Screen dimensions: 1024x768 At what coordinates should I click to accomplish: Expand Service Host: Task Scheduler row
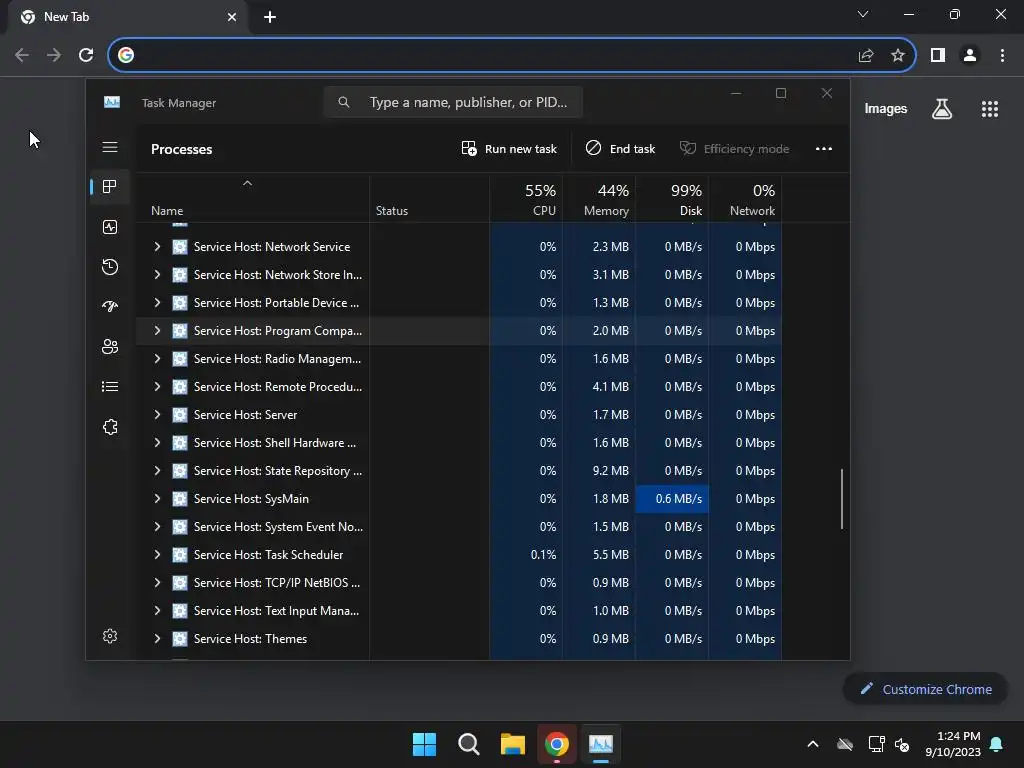click(x=157, y=555)
